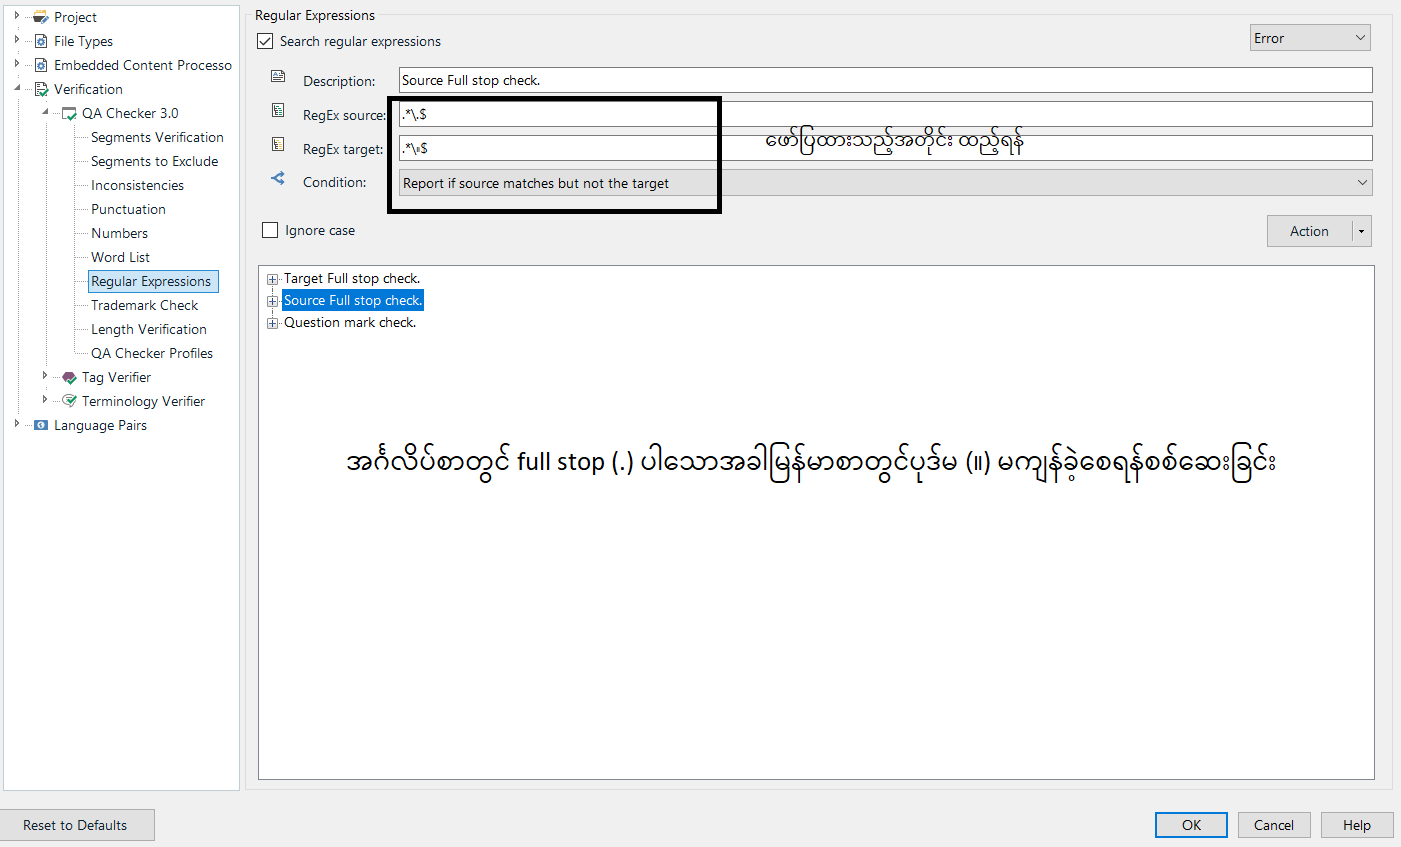1401x847 pixels.
Task: Click the Cancel button
Action: click(1274, 825)
